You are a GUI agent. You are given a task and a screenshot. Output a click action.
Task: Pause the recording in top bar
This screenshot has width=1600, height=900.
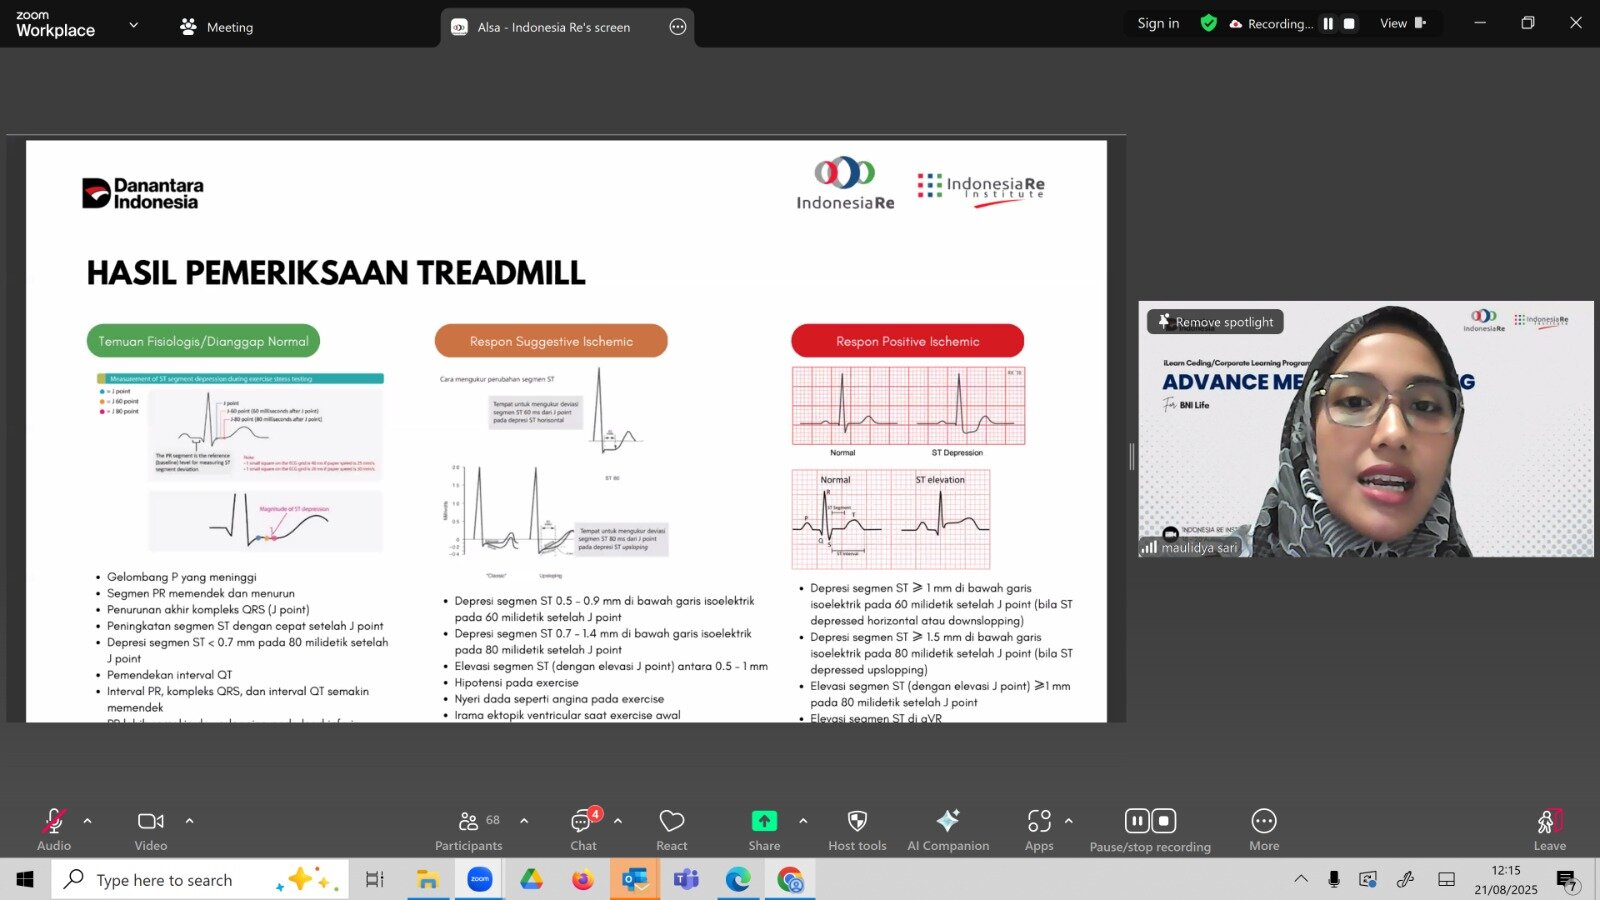[x=1328, y=24]
